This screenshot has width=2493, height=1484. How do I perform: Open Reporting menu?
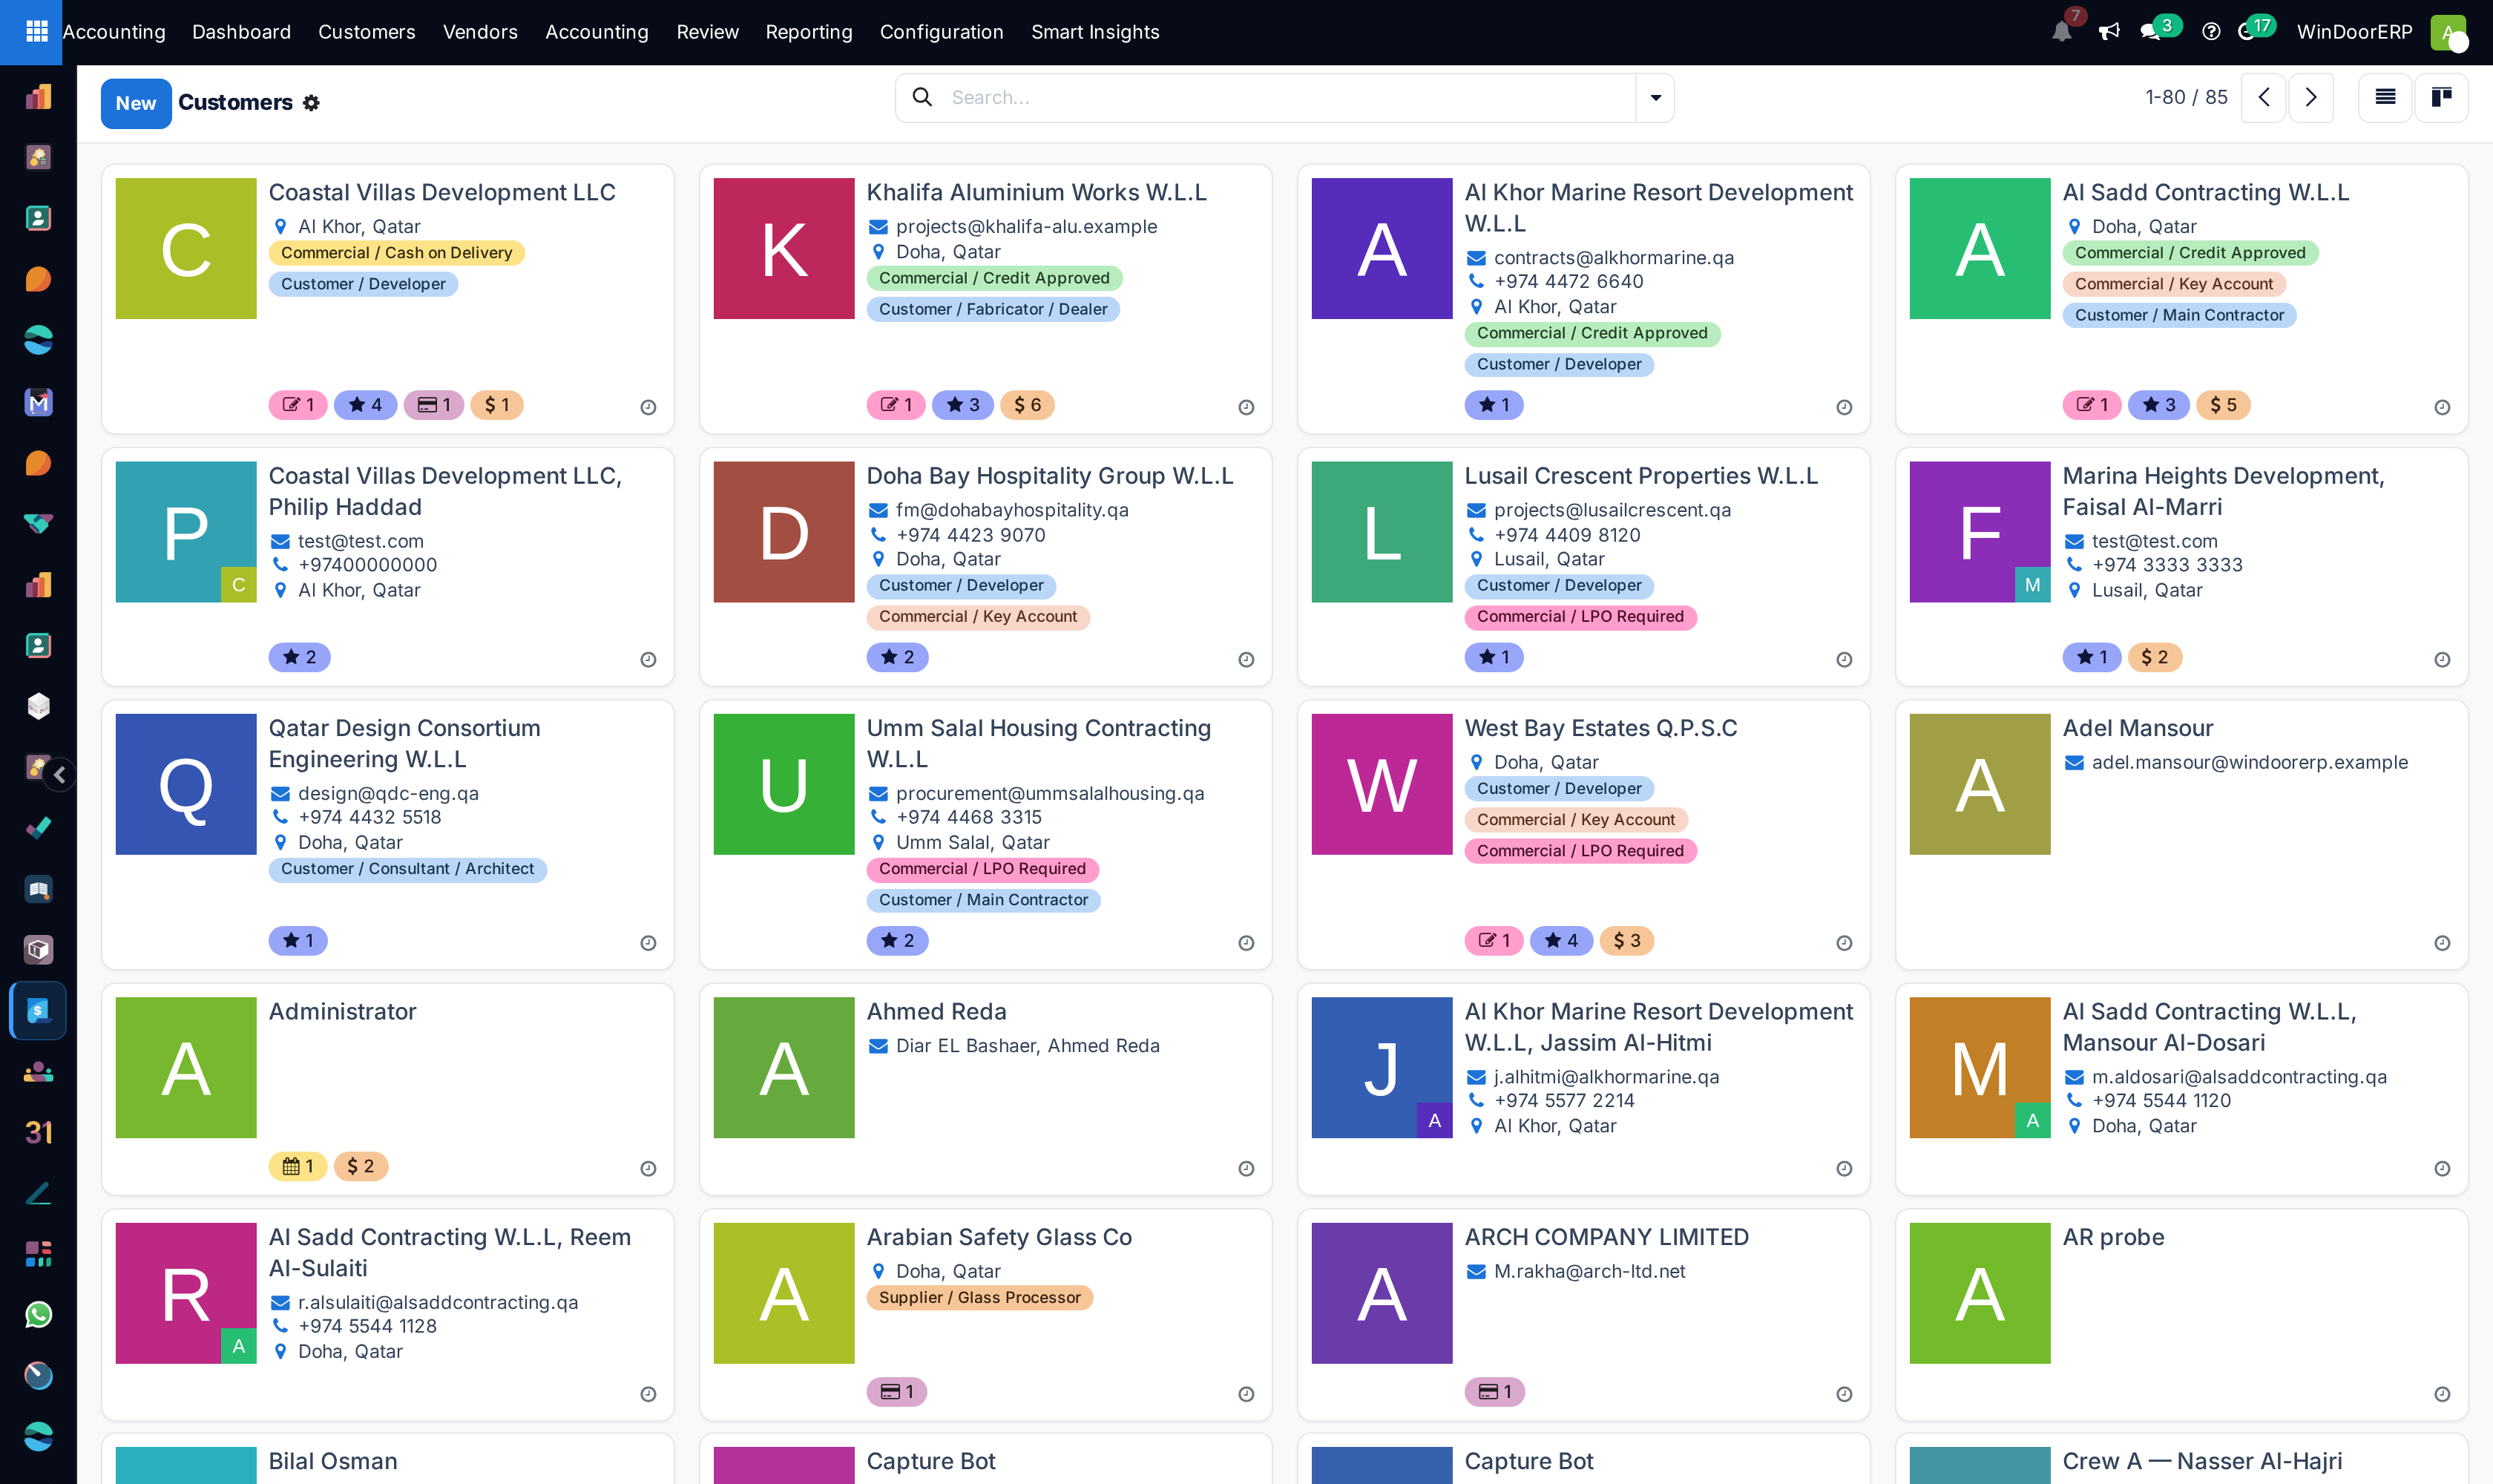click(809, 32)
